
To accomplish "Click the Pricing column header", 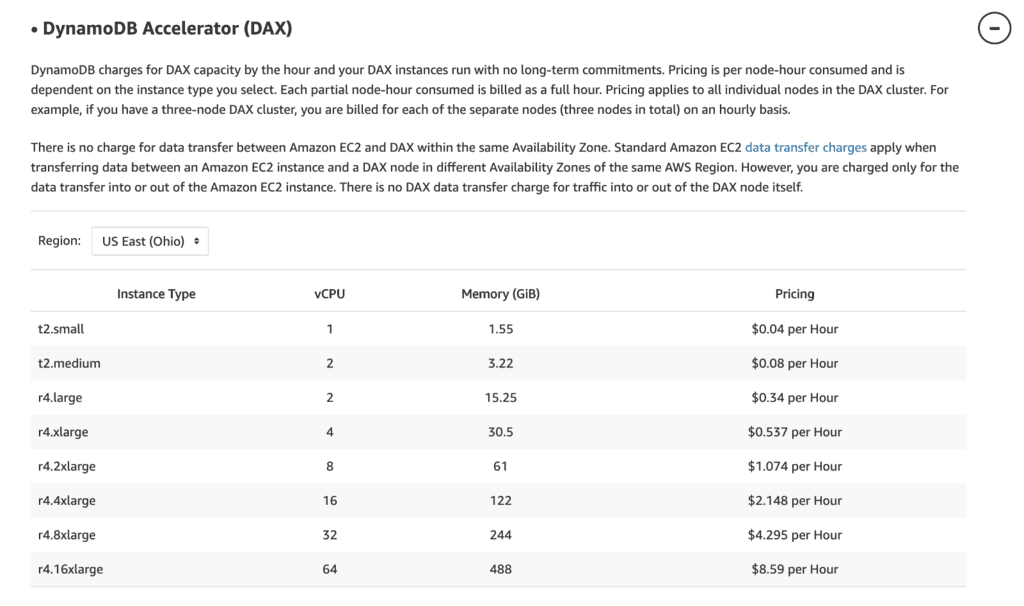I will coord(795,294).
